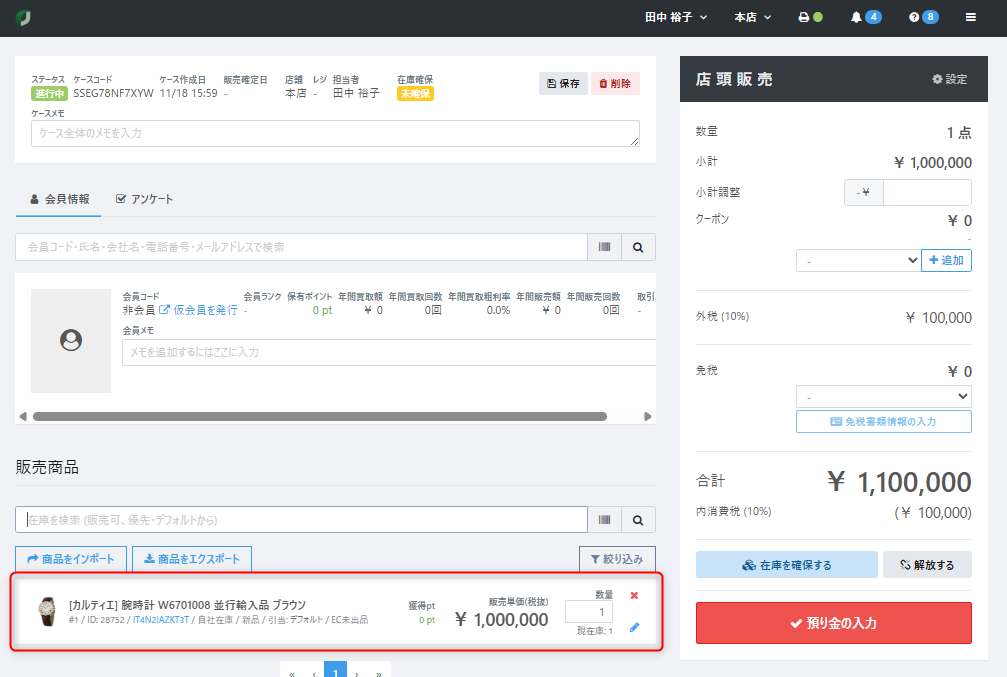Click 絞り込み filter button

click(617, 559)
